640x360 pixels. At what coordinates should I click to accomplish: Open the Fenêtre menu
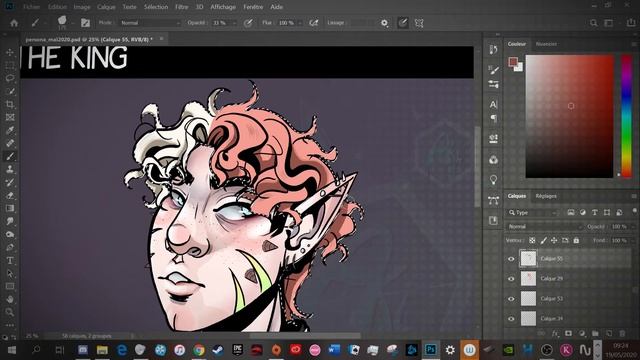(x=253, y=7)
